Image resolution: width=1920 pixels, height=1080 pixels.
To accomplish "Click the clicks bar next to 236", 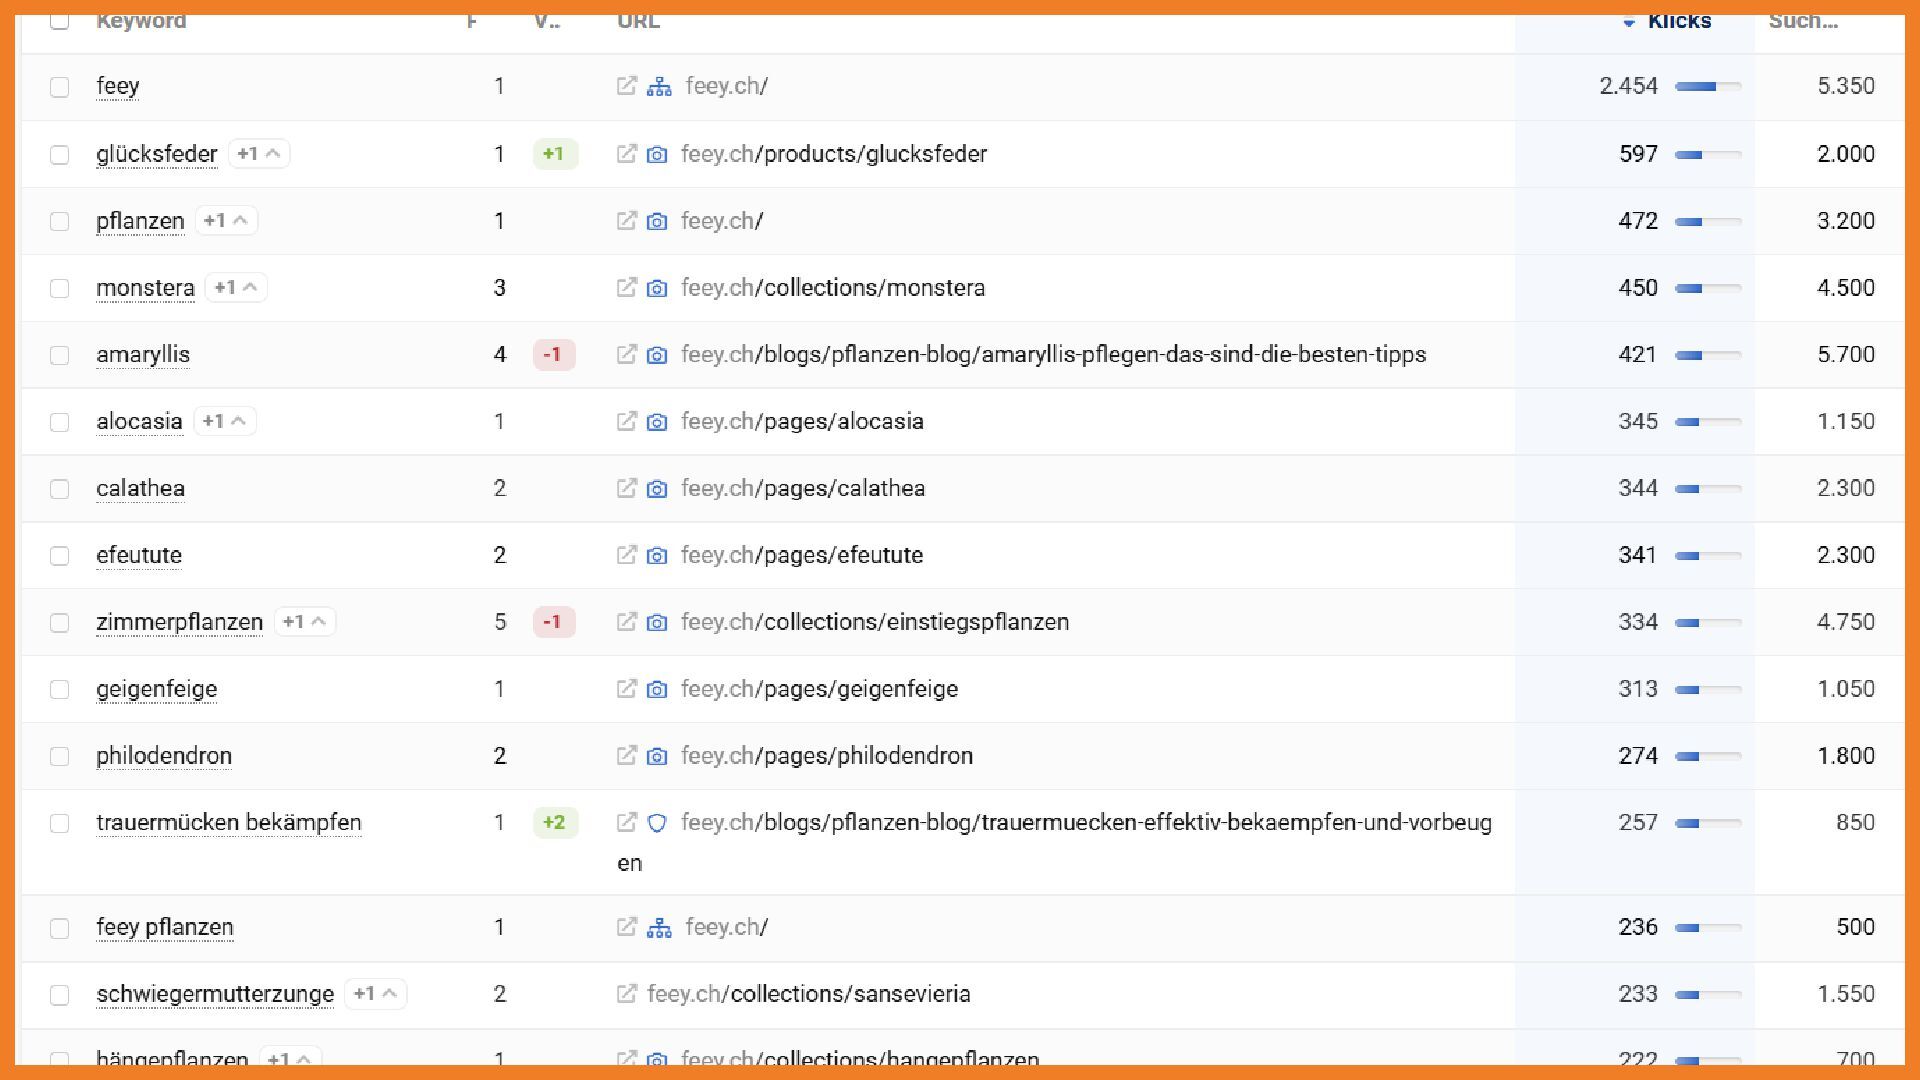I will 1708,929.
